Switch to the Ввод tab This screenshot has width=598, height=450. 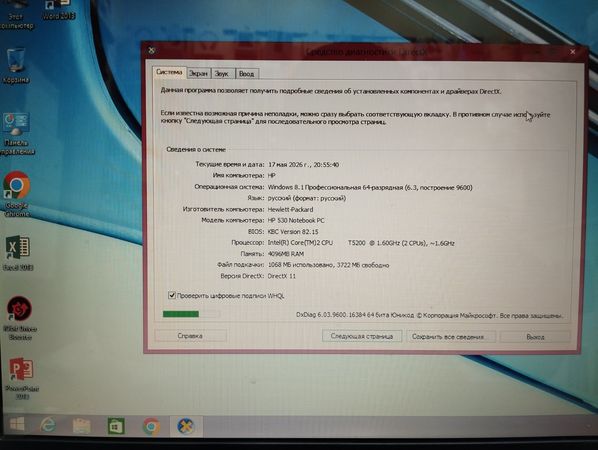coord(247,74)
